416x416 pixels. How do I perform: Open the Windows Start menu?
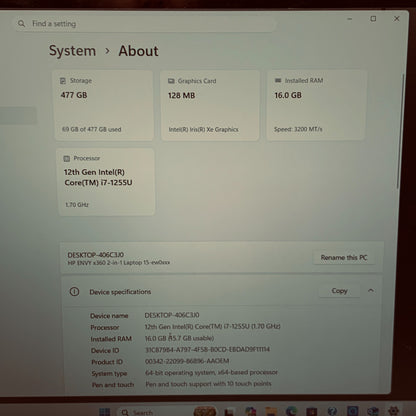(x=104, y=412)
